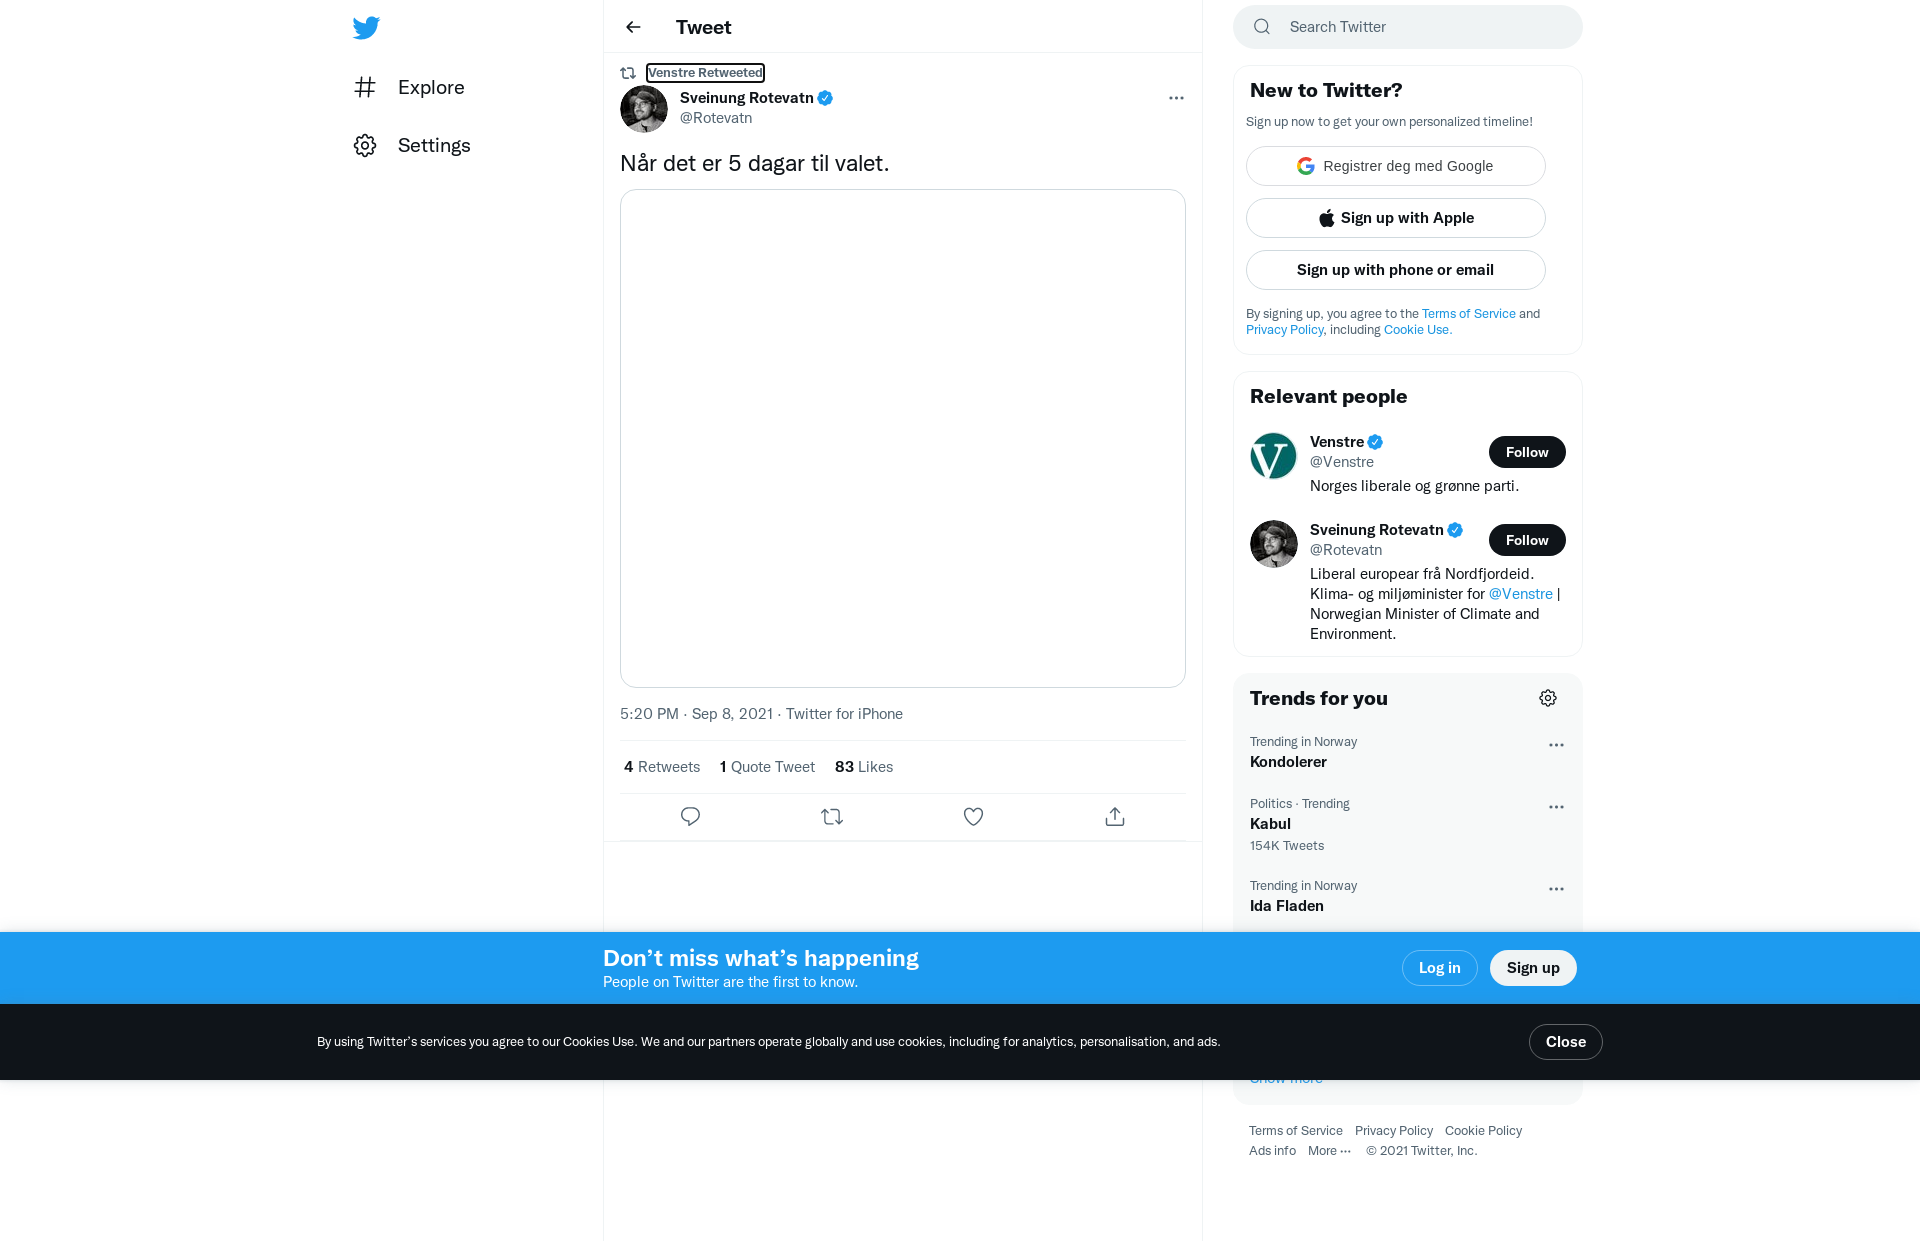The height and width of the screenshot is (1241, 1920).
Task: Open the tweet's more options menu
Action: tap(1176, 98)
